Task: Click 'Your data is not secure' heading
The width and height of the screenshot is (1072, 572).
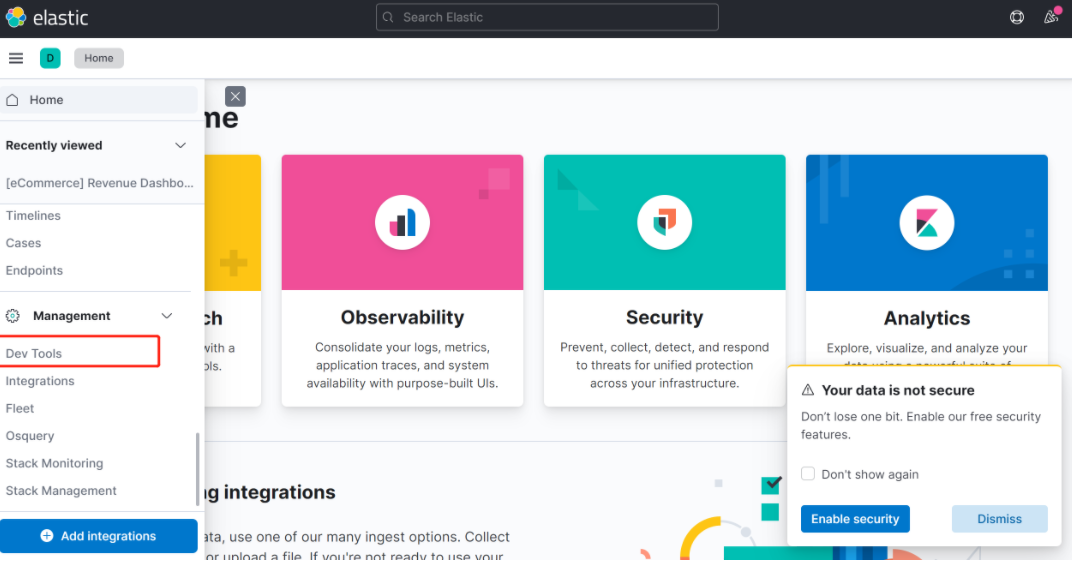Action: pos(898,390)
